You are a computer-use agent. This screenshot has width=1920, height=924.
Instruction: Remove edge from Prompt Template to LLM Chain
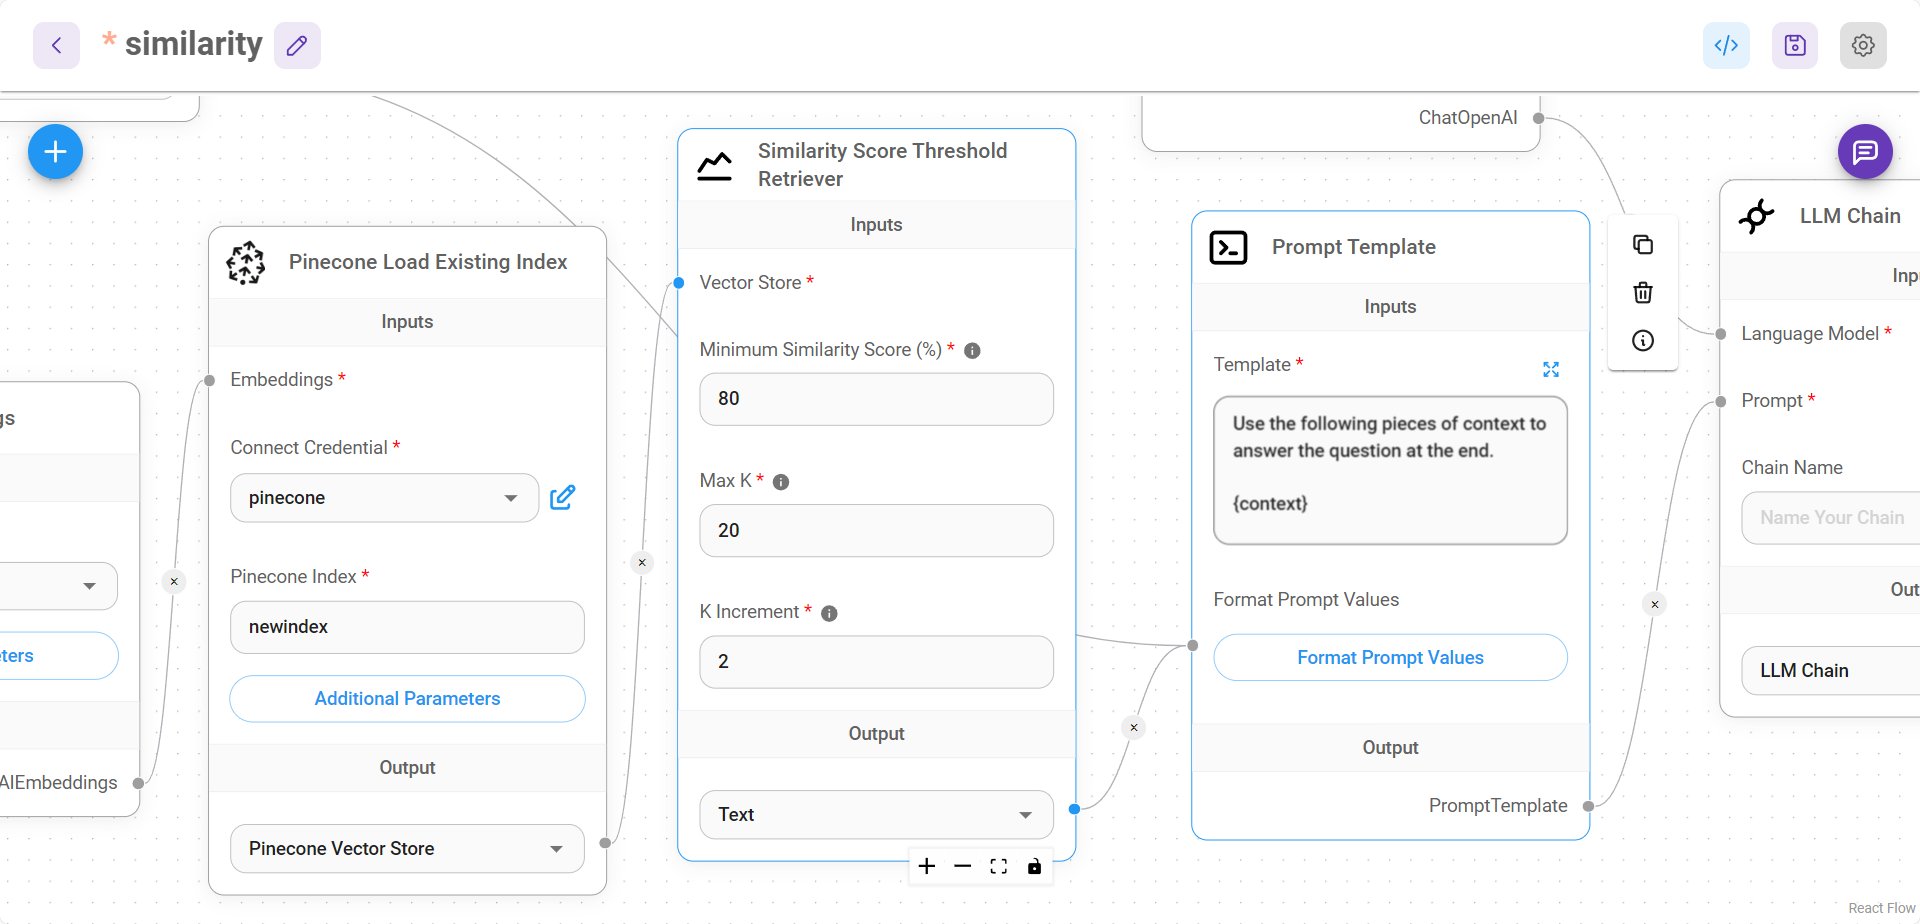coord(1655,604)
